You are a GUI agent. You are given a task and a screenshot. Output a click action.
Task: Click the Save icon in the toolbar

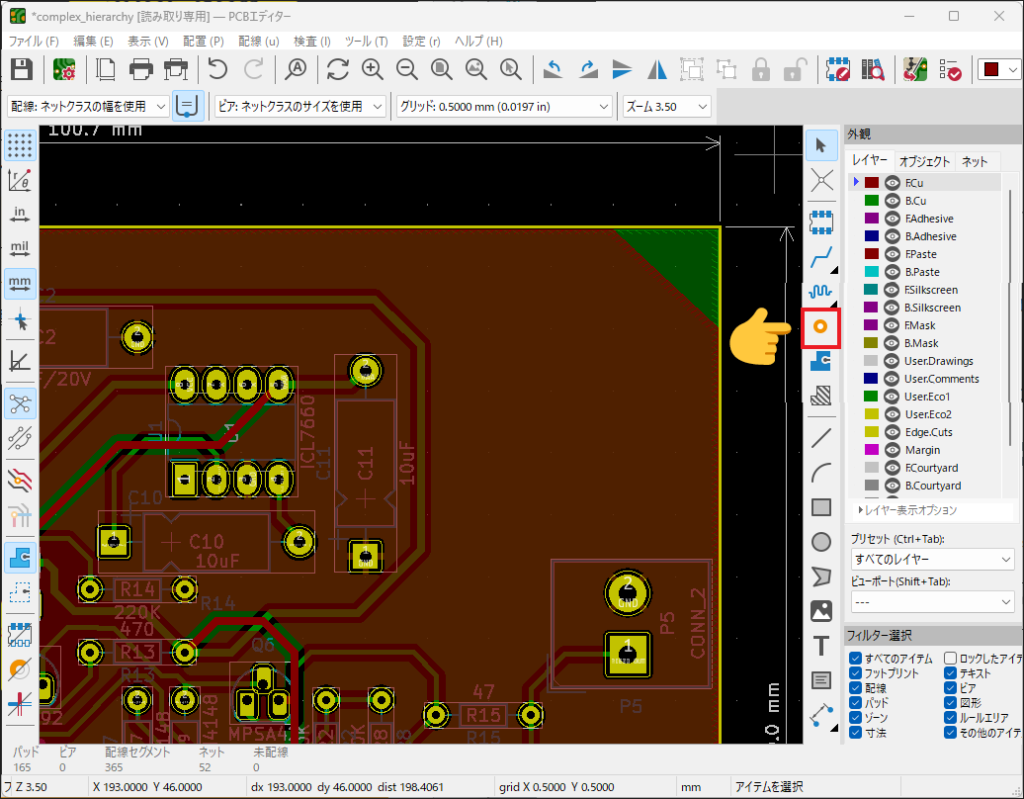[22, 69]
